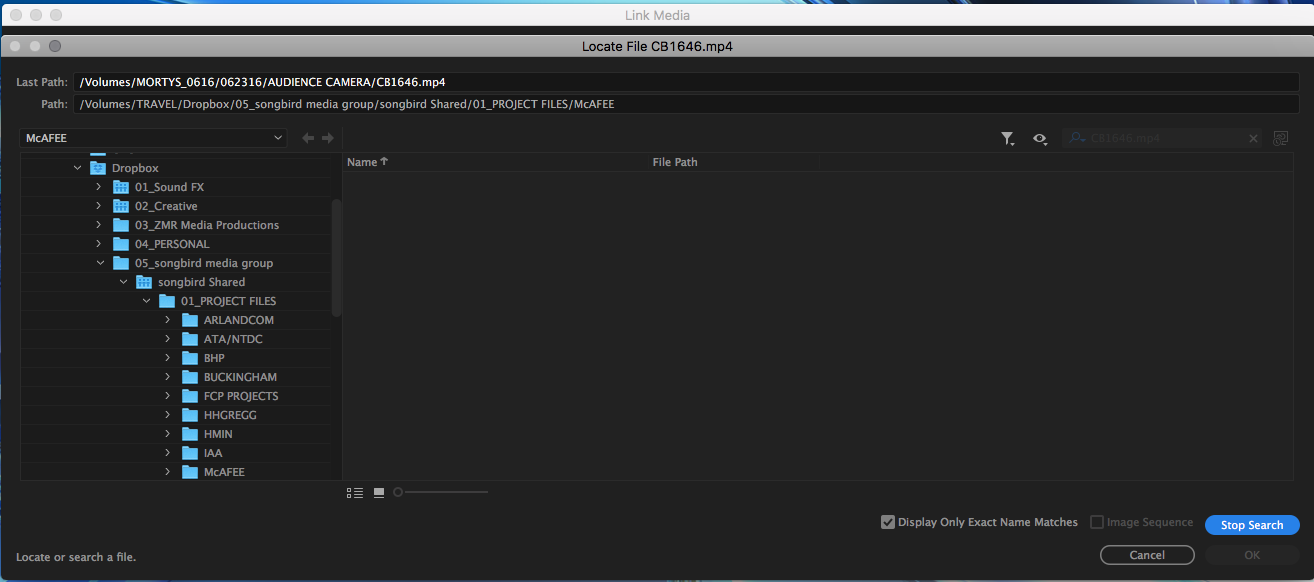
Task: Click the 05_songbird media group folder icon
Action: [x=121, y=263]
